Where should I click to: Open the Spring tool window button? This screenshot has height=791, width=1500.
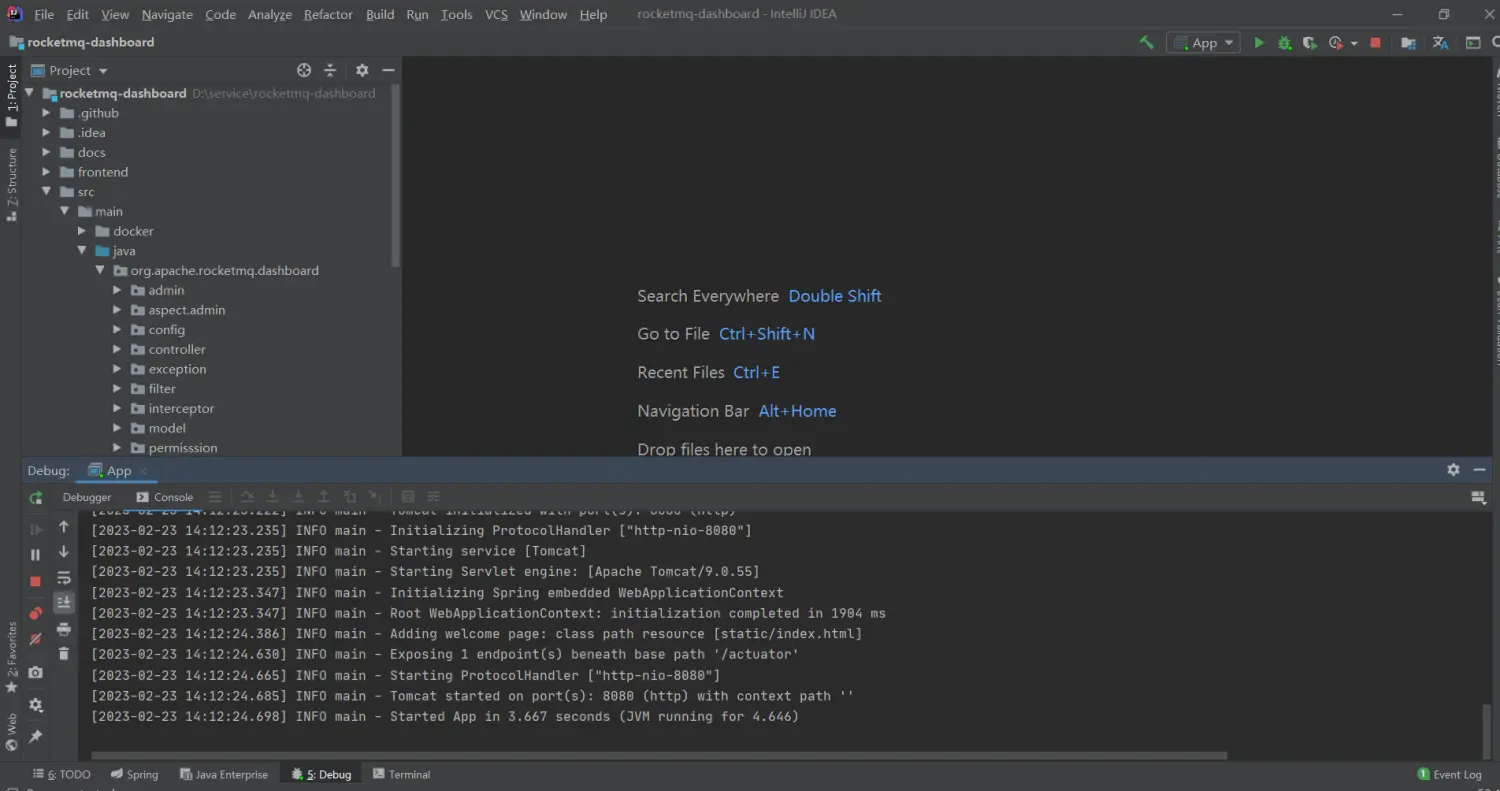pos(134,774)
